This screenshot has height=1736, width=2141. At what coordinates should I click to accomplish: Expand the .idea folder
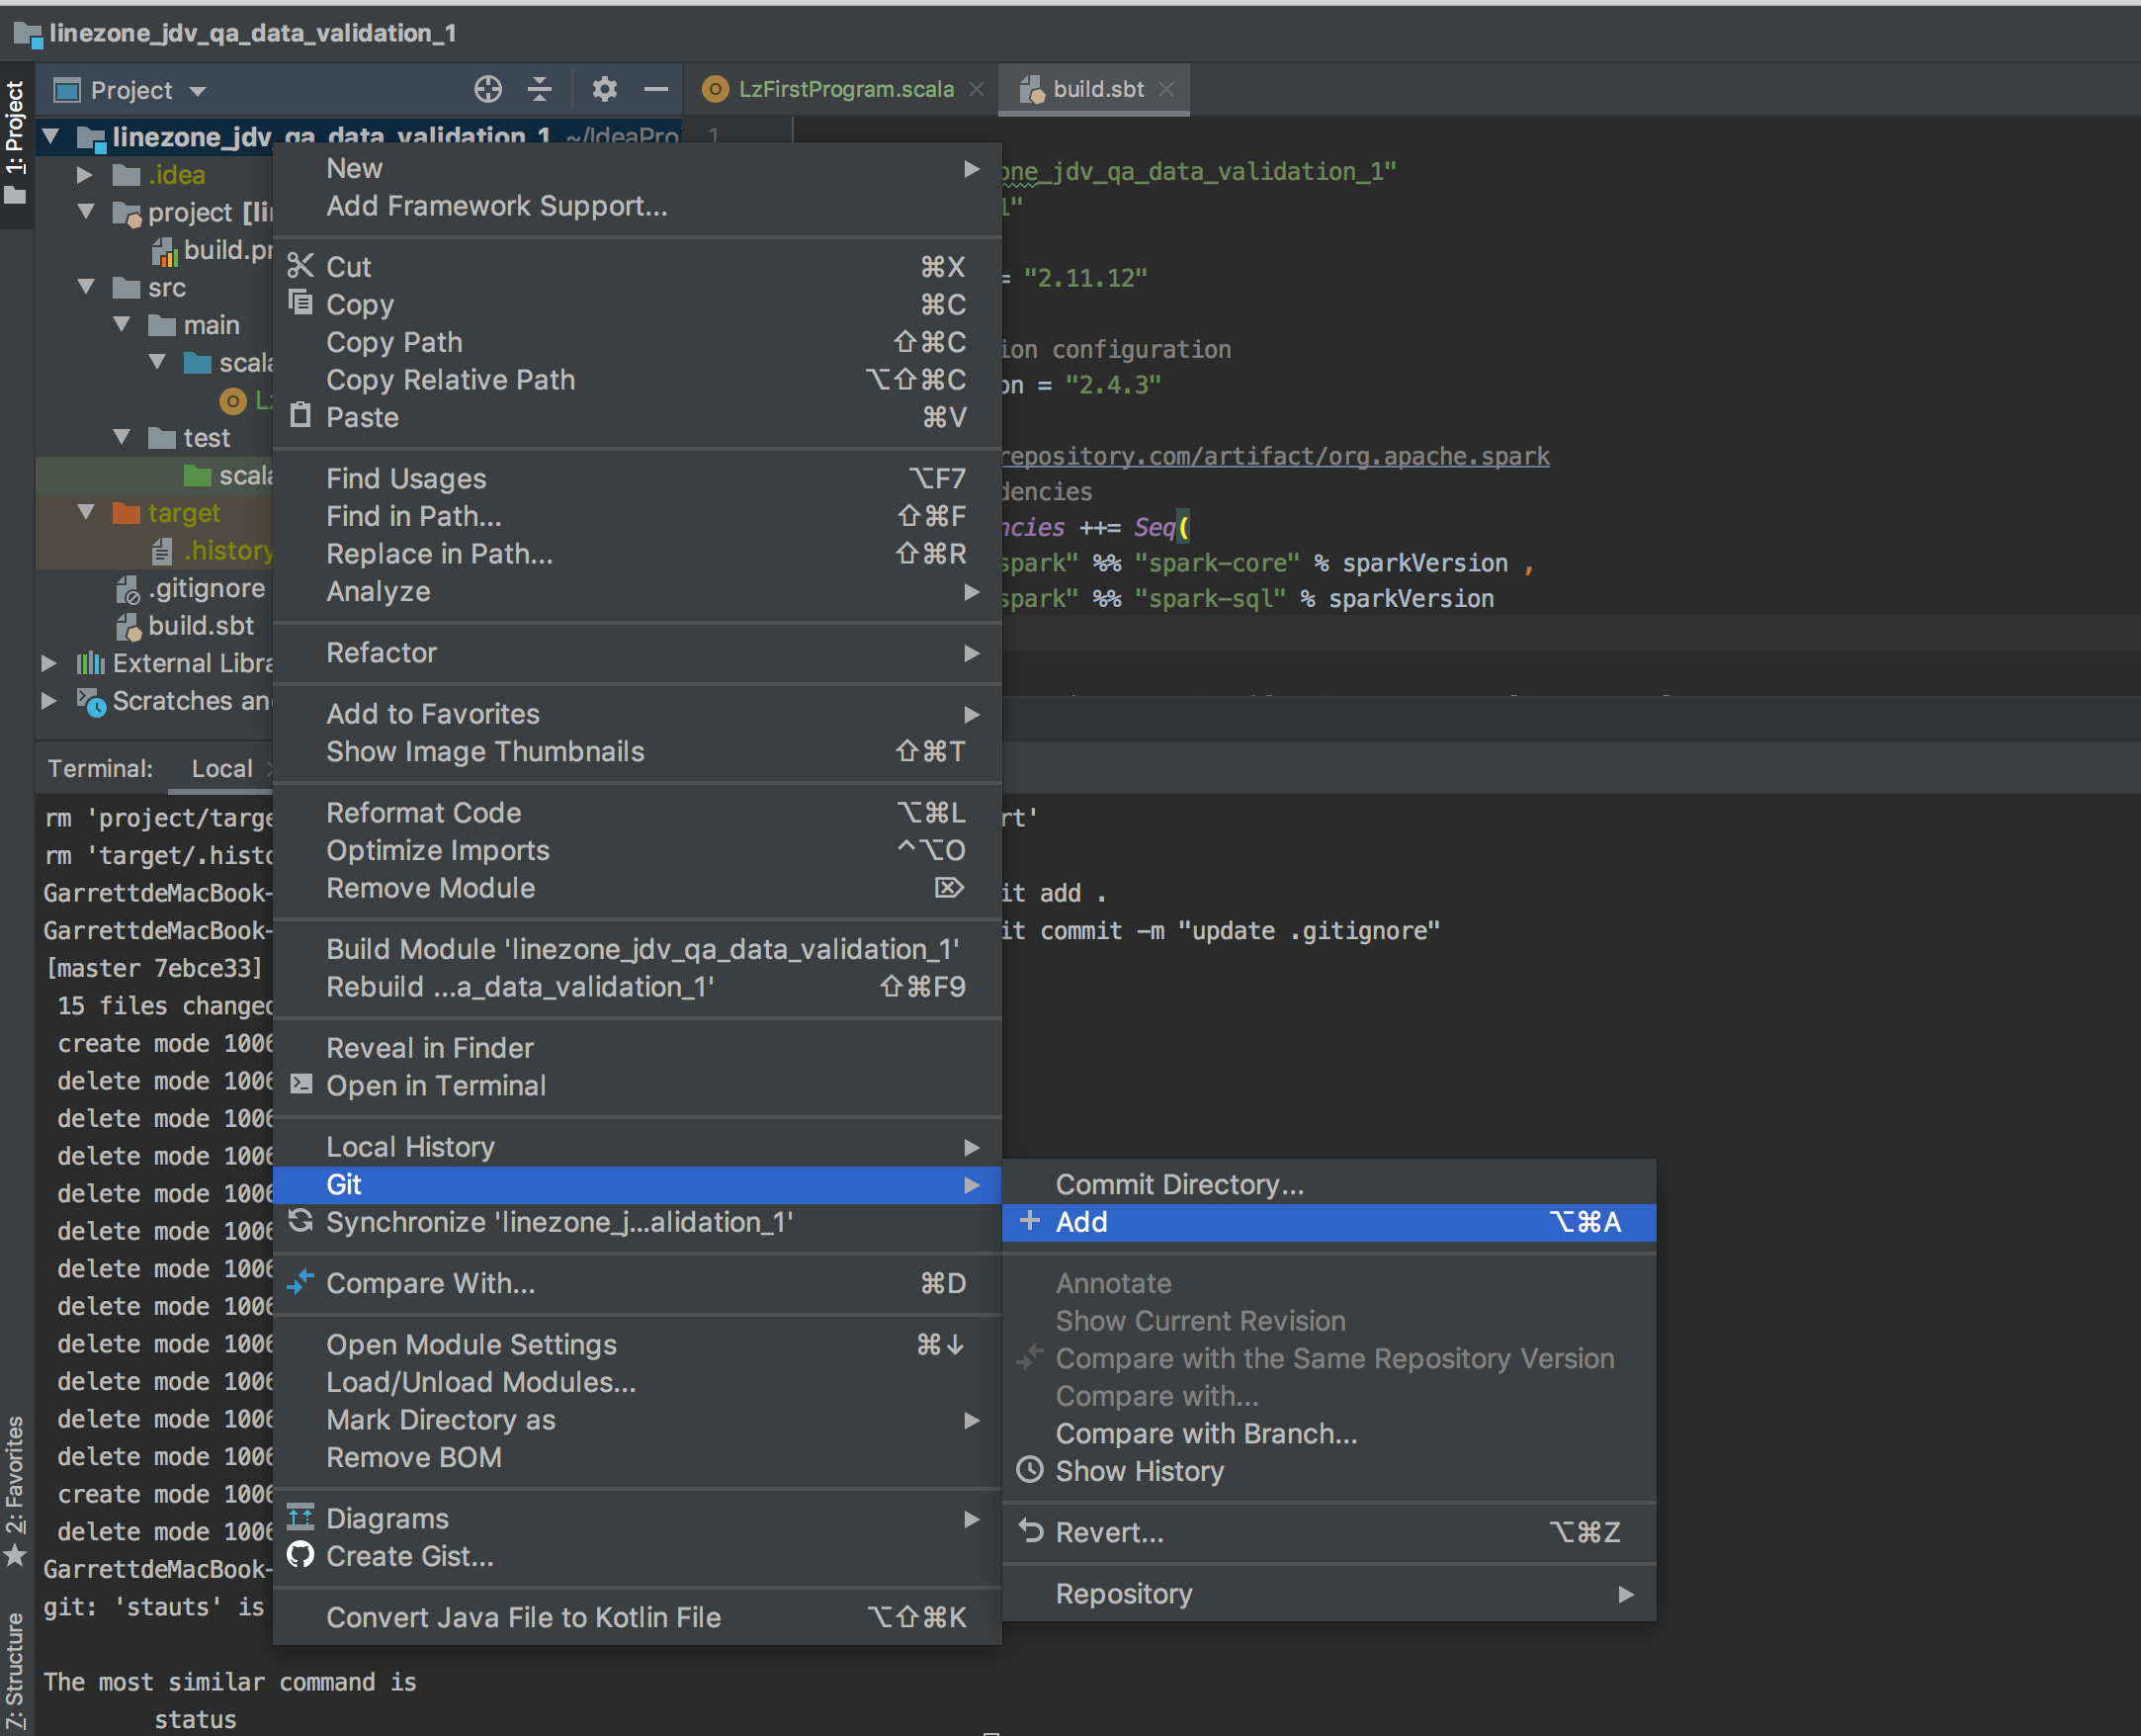[85, 175]
